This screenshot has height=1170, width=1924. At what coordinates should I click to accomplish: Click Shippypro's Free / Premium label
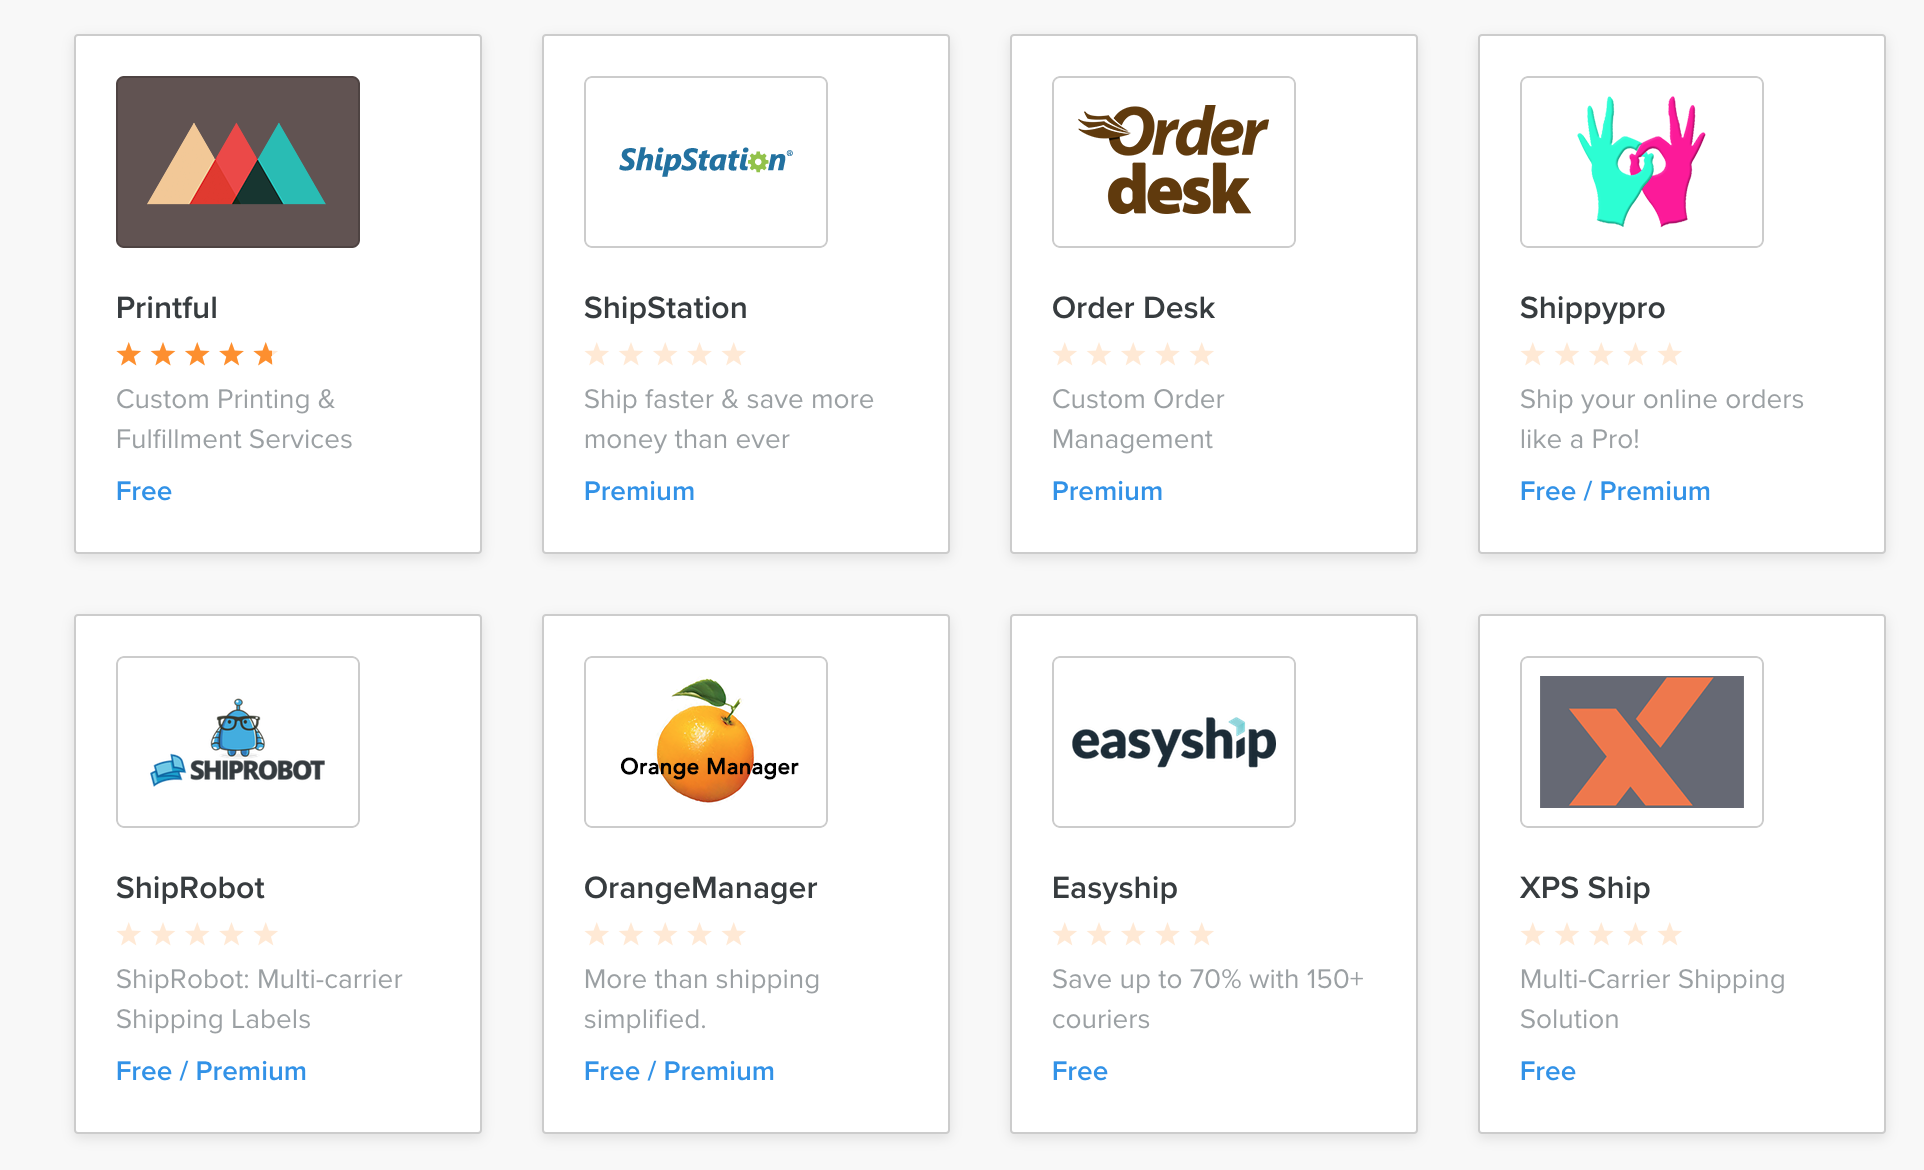(x=1615, y=491)
